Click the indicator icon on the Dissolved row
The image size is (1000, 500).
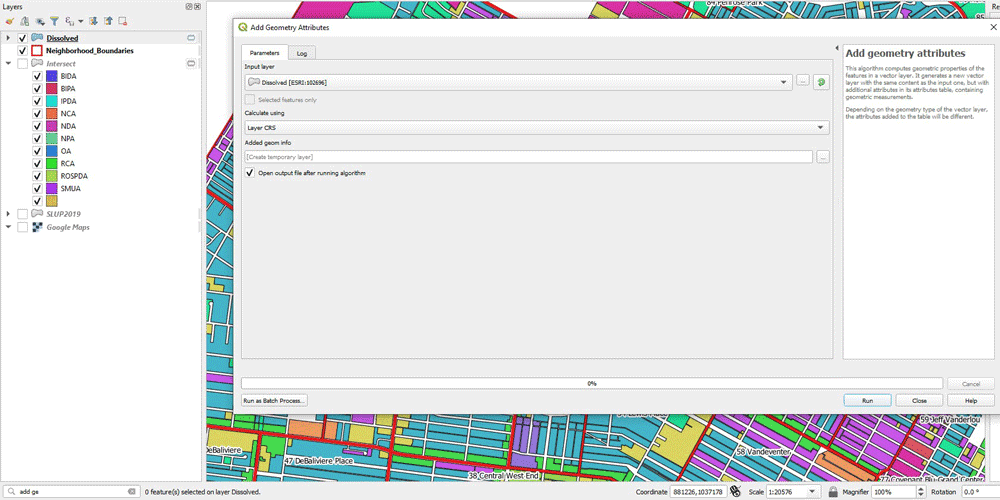click(191, 38)
